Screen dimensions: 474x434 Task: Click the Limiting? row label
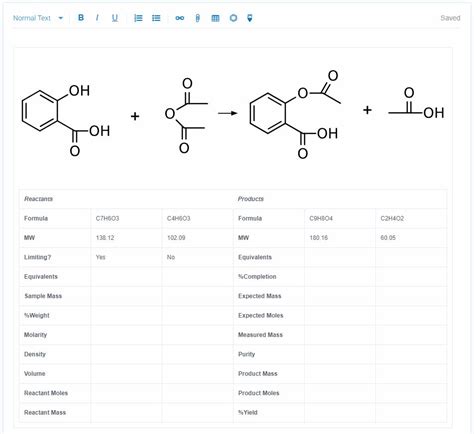tap(37, 257)
